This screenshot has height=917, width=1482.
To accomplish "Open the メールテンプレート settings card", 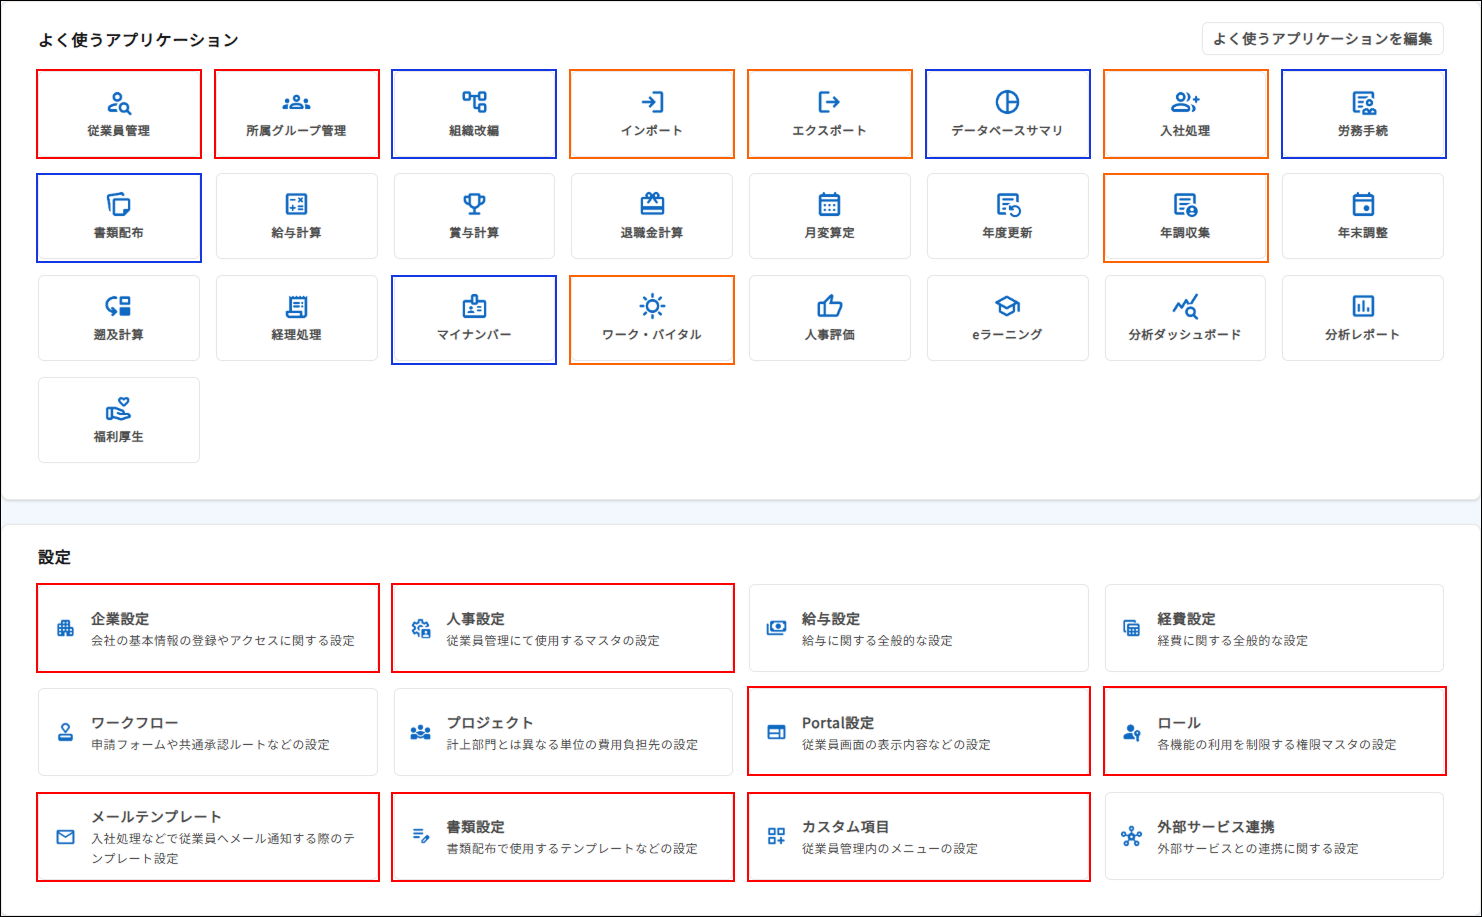I will tap(208, 837).
